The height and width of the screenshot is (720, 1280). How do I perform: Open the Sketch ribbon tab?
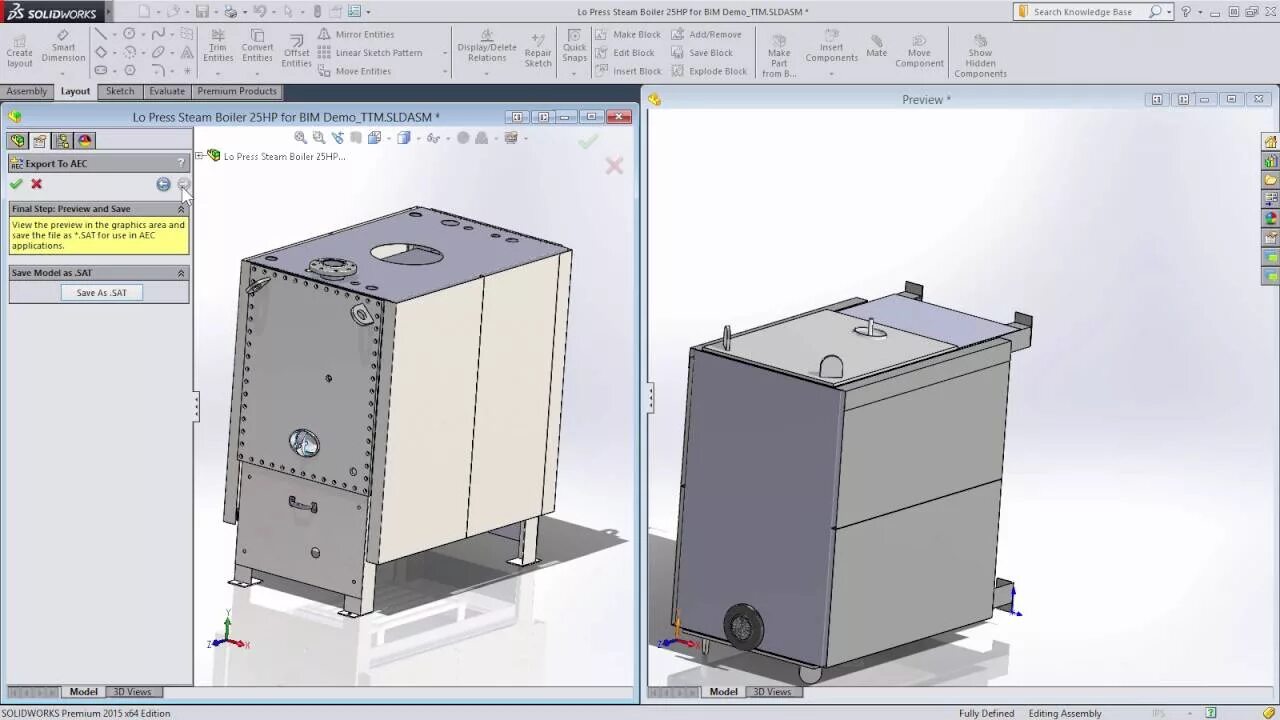coord(120,91)
